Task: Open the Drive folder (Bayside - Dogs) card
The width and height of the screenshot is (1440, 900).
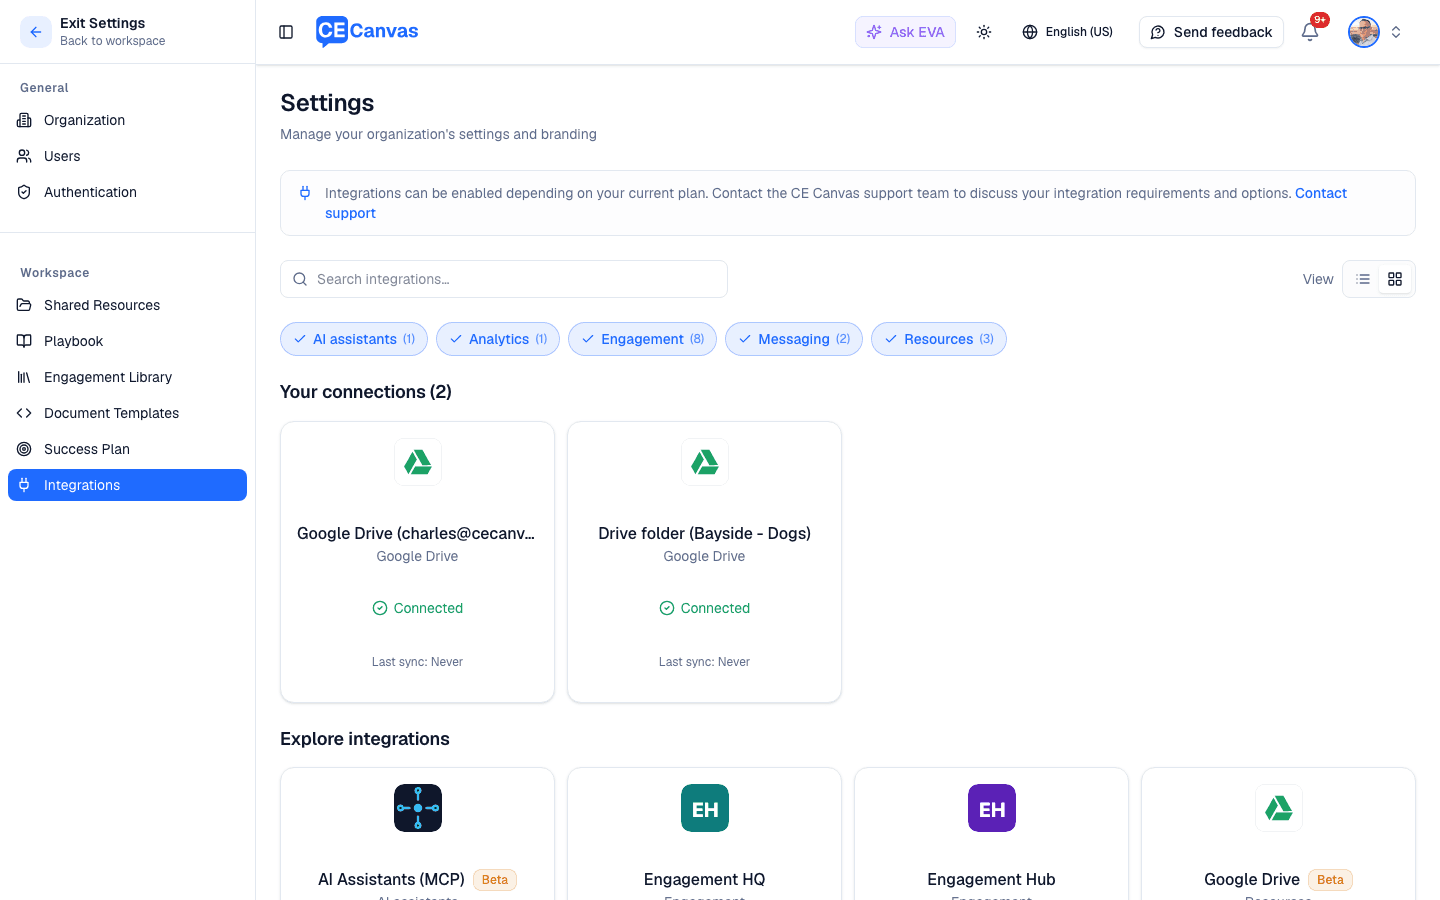Action: click(704, 562)
